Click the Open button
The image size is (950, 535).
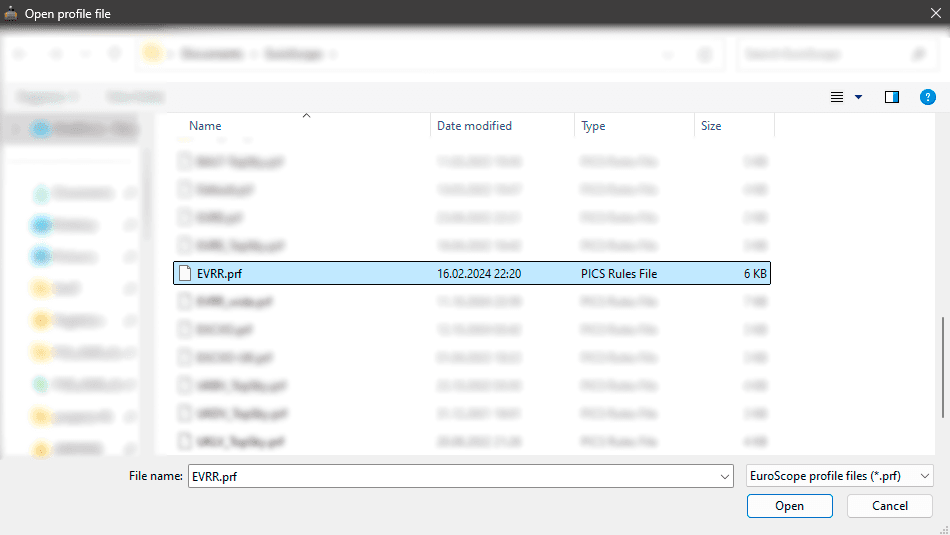point(789,506)
